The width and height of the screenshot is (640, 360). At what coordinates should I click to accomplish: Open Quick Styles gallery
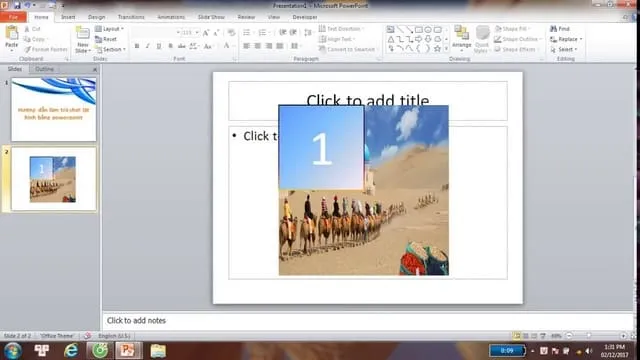coord(482,39)
